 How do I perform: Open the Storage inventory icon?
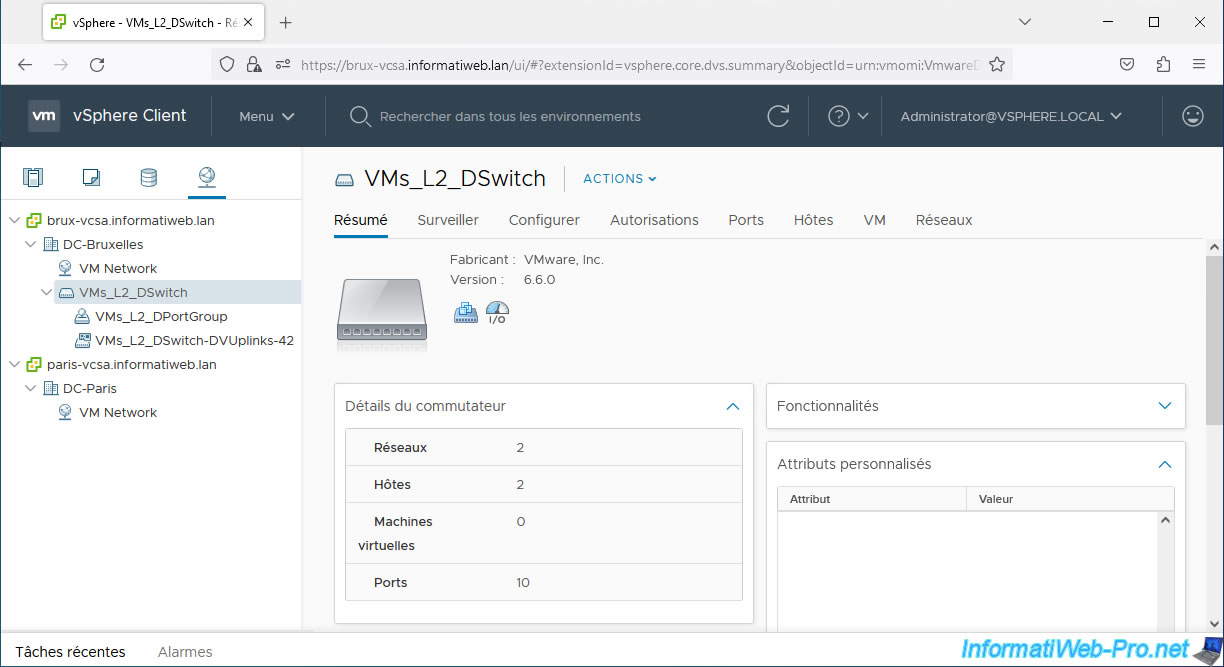click(x=148, y=178)
